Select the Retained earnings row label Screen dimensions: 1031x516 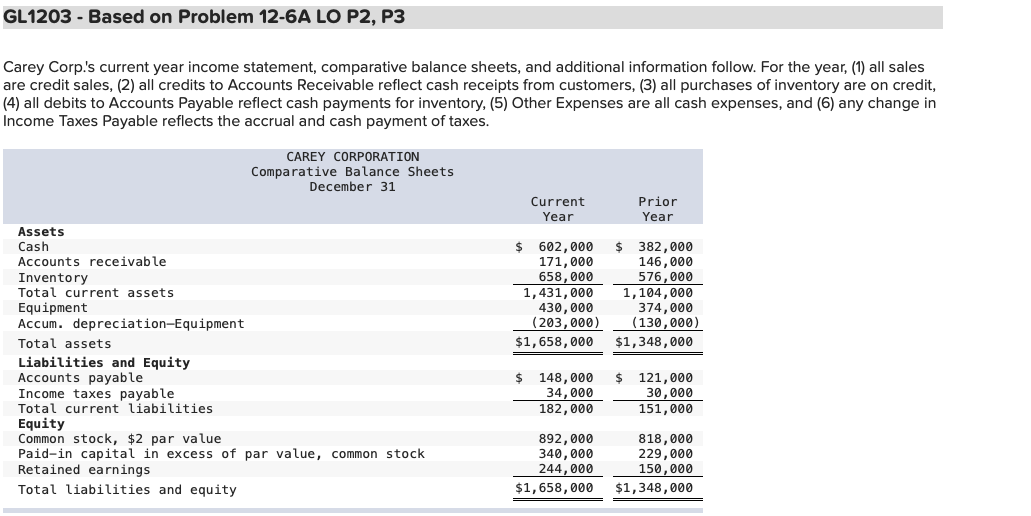pyautogui.click(x=84, y=469)
